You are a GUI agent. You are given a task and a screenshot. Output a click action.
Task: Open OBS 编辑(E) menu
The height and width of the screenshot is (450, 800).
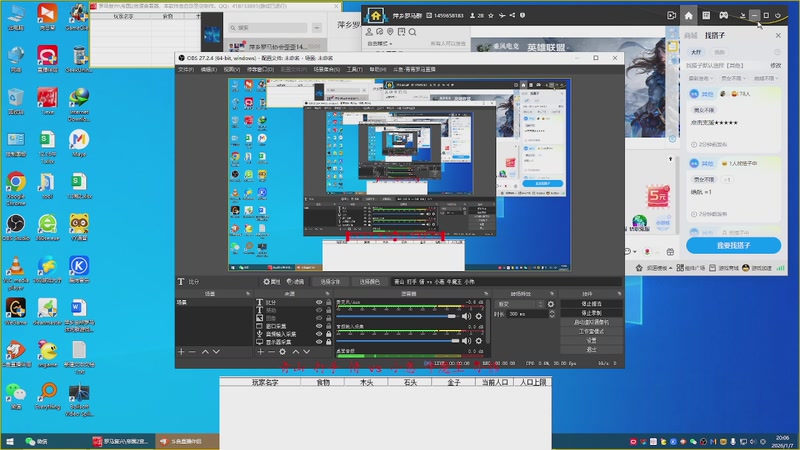(209, 69)
